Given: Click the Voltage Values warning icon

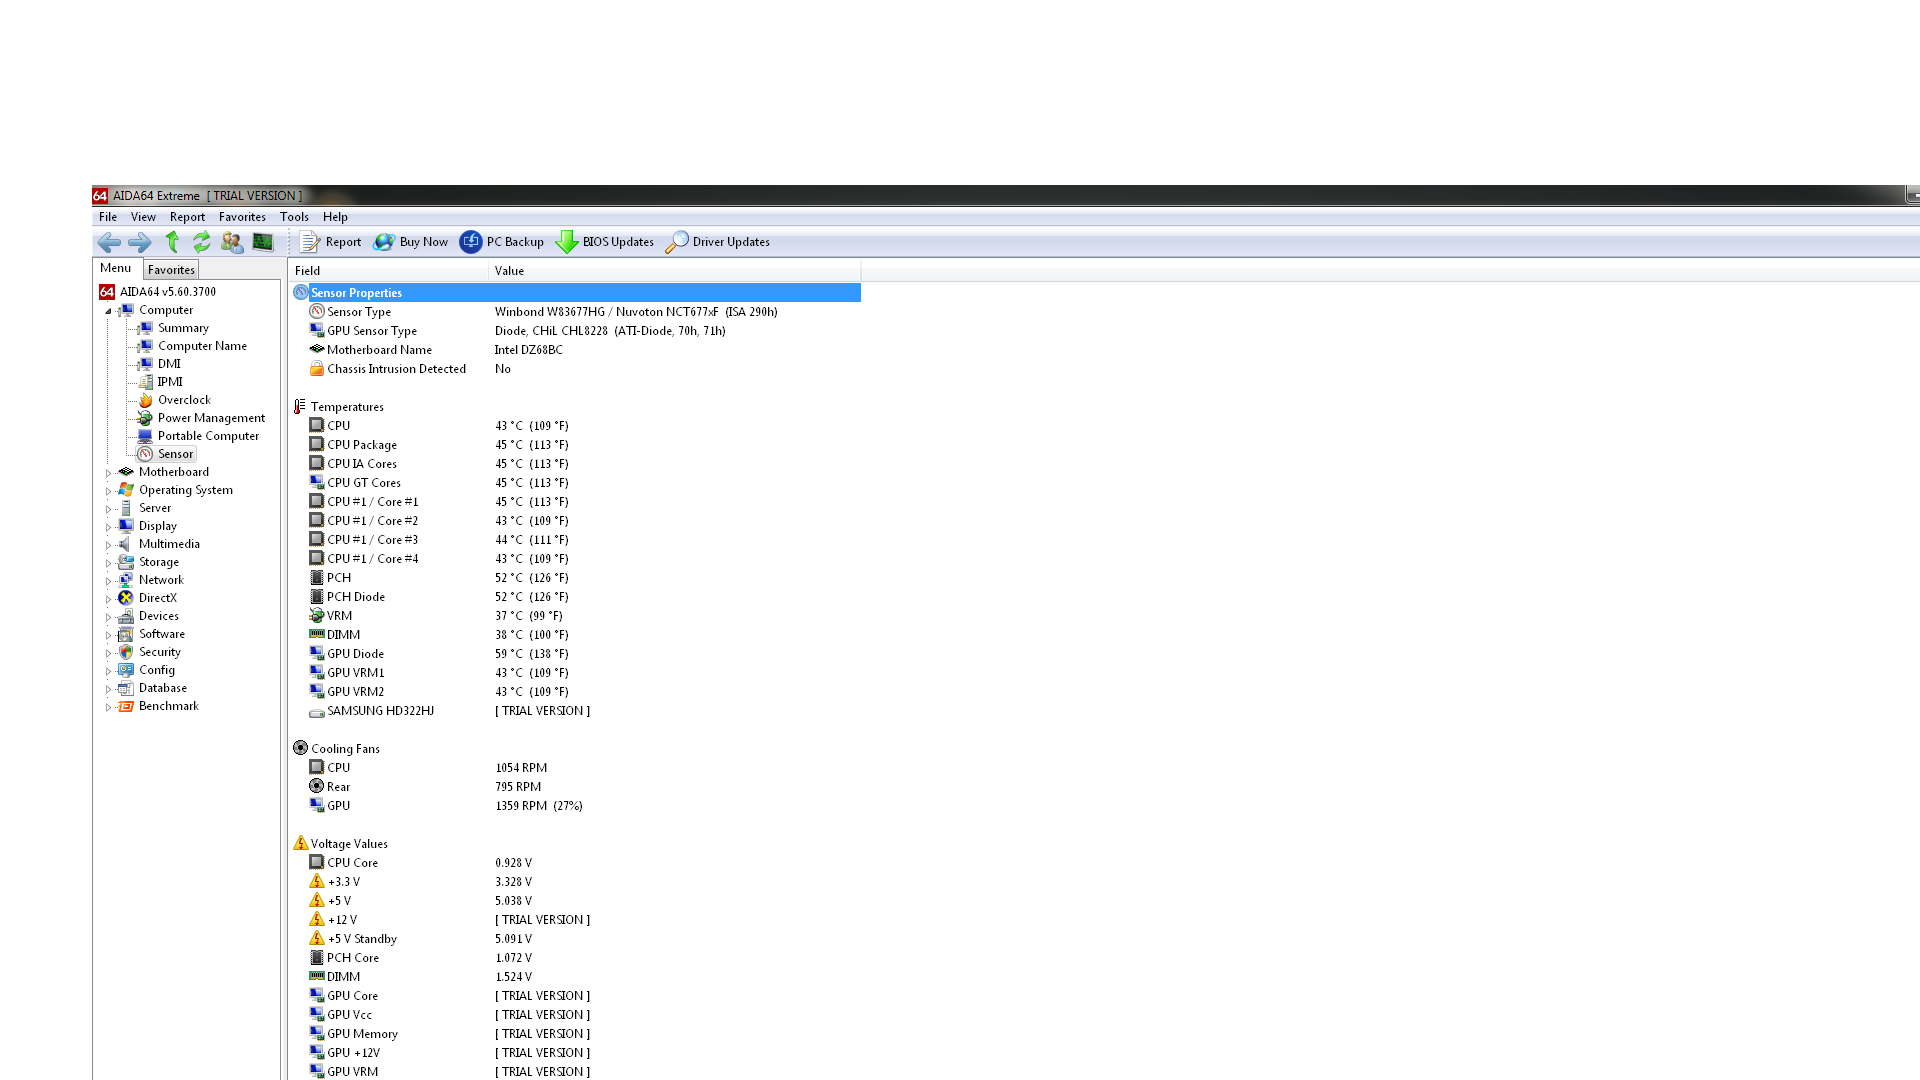Looking at the screenshot, I should pyautogui.click(x=301, y=844).
